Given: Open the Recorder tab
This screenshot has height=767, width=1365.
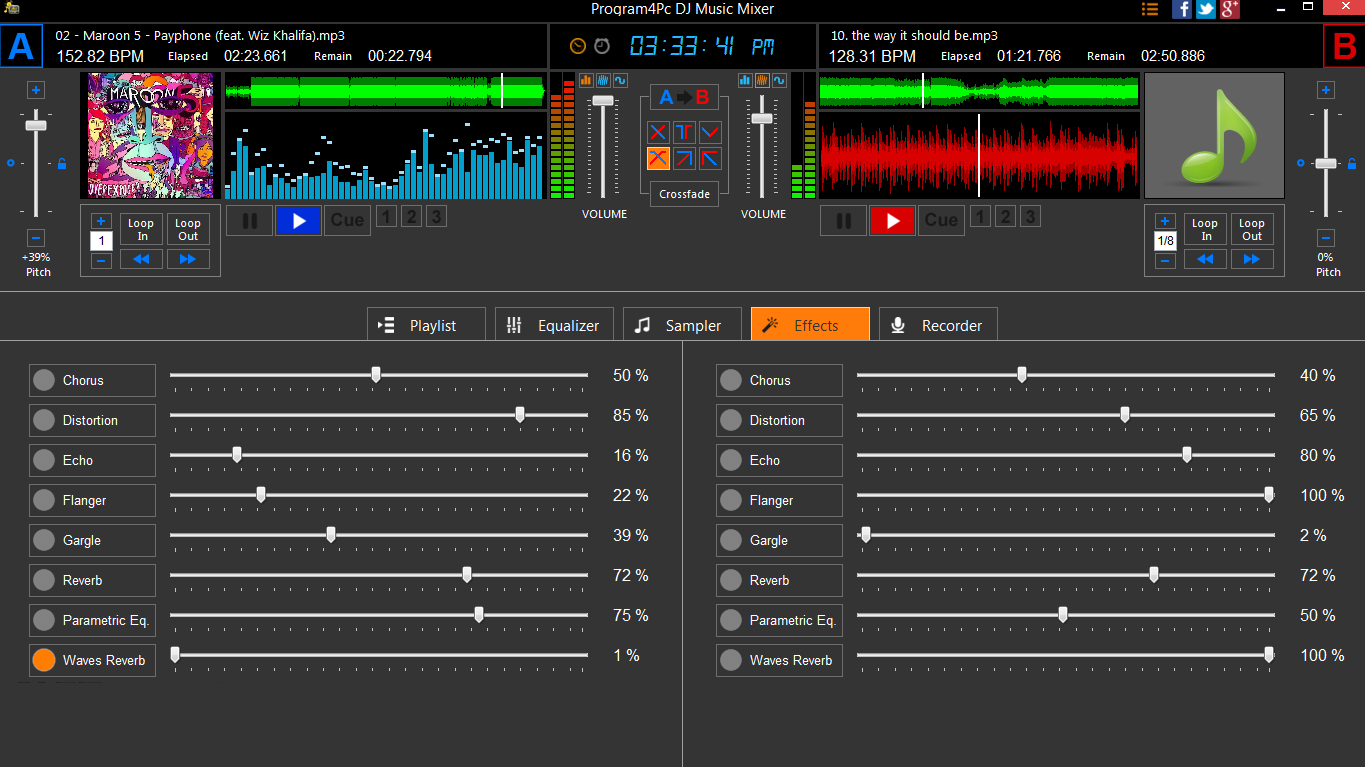Looking at the screenshot, I should click(938, 324).
